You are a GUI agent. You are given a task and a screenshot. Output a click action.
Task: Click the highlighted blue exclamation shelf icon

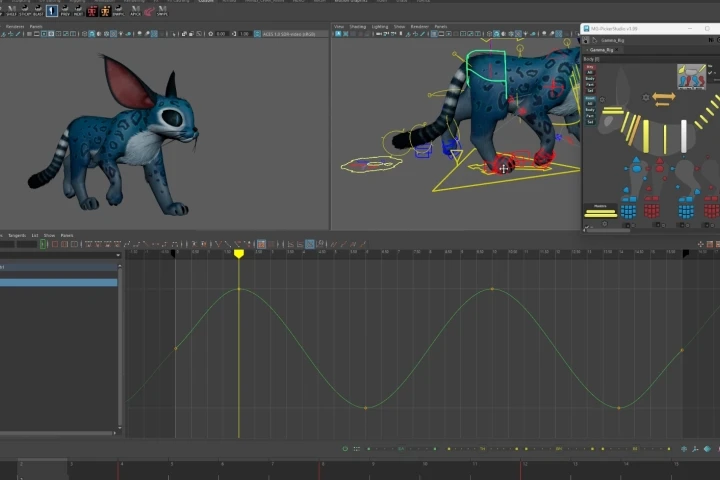click(x=52, y=11)
